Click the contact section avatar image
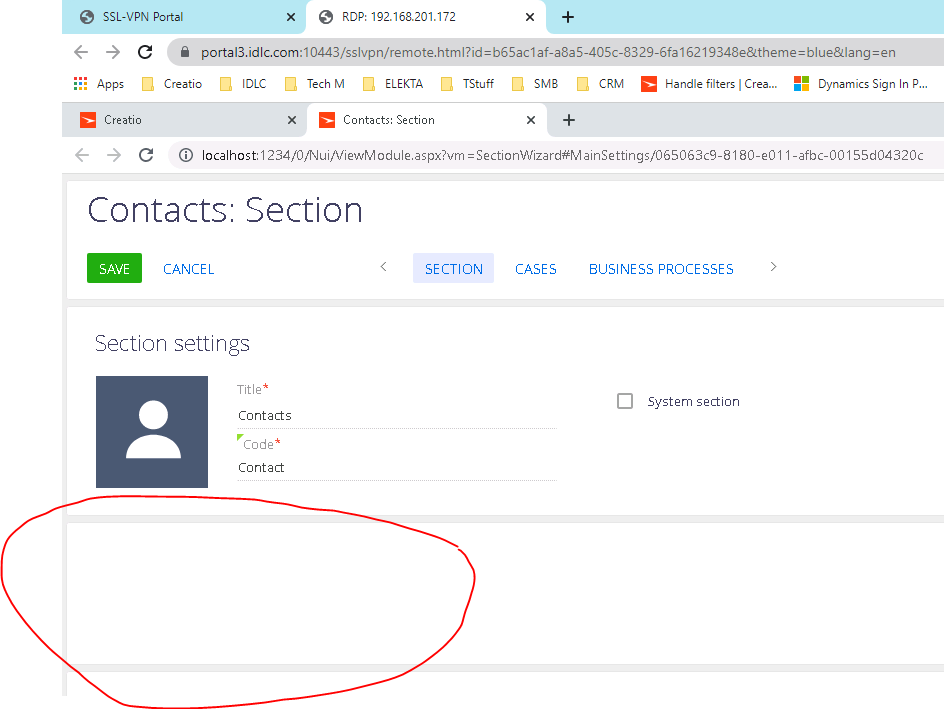 [152, 432]
